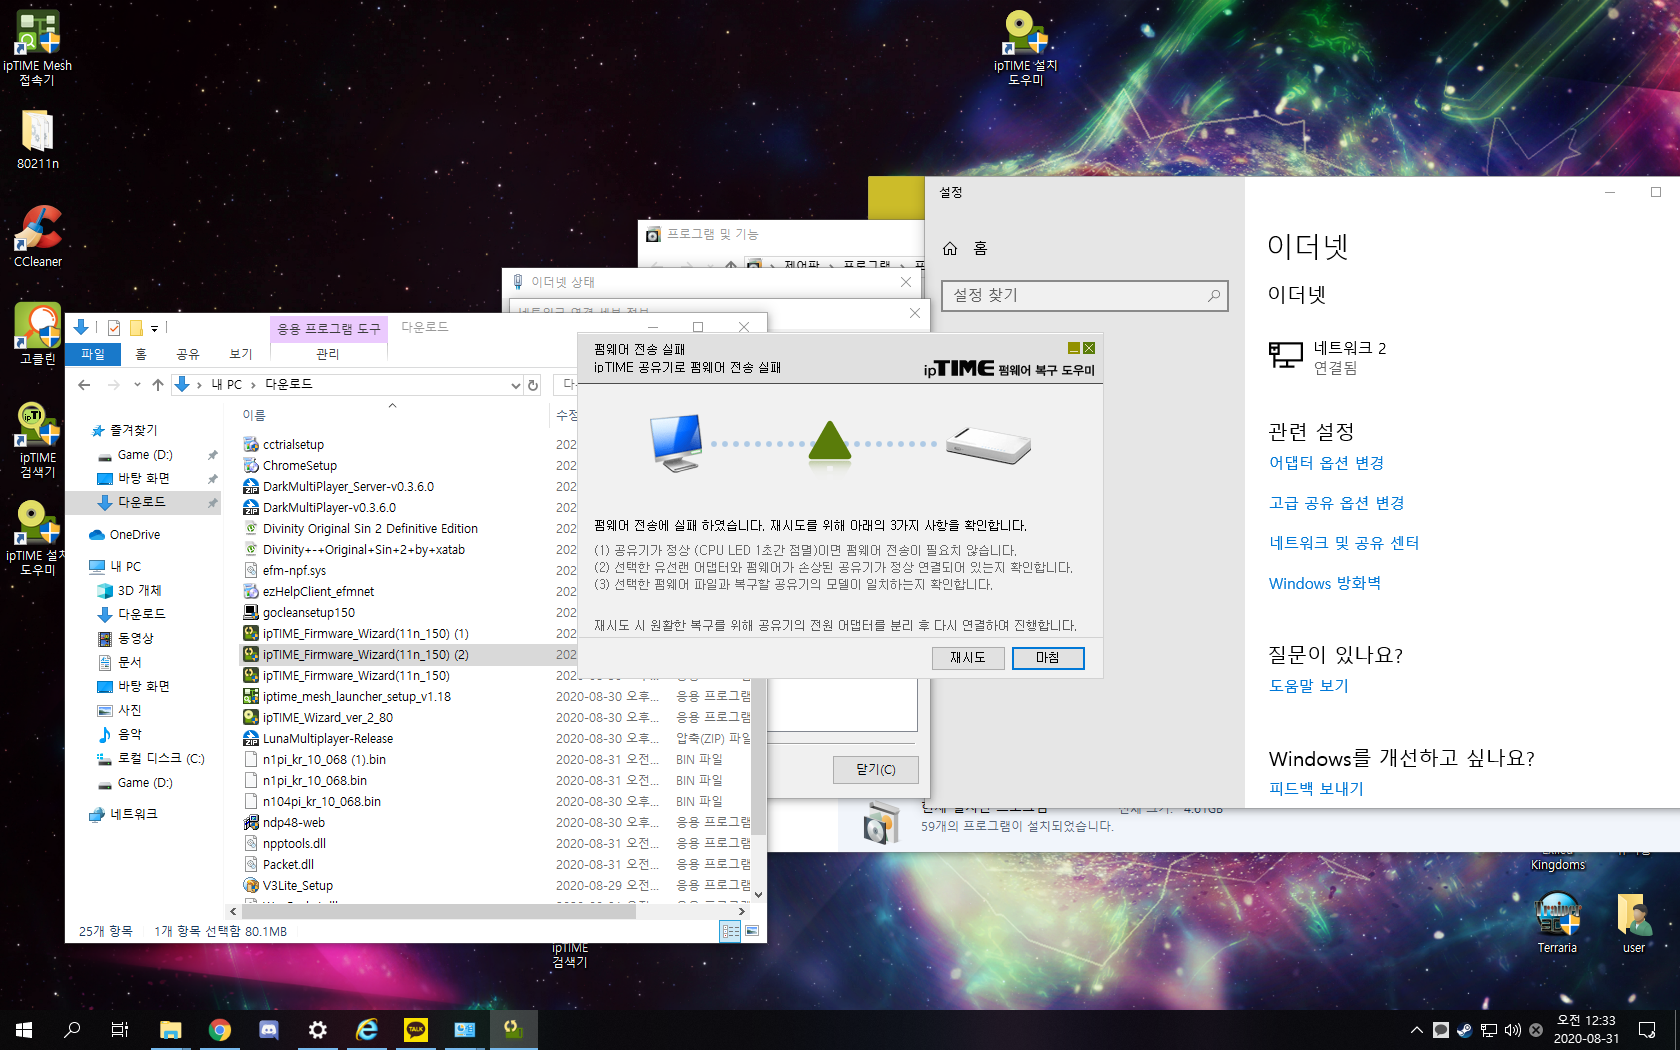Open File Explorer from the taskbar
Screen dimensions: 1680x1050
point(170,1029)
